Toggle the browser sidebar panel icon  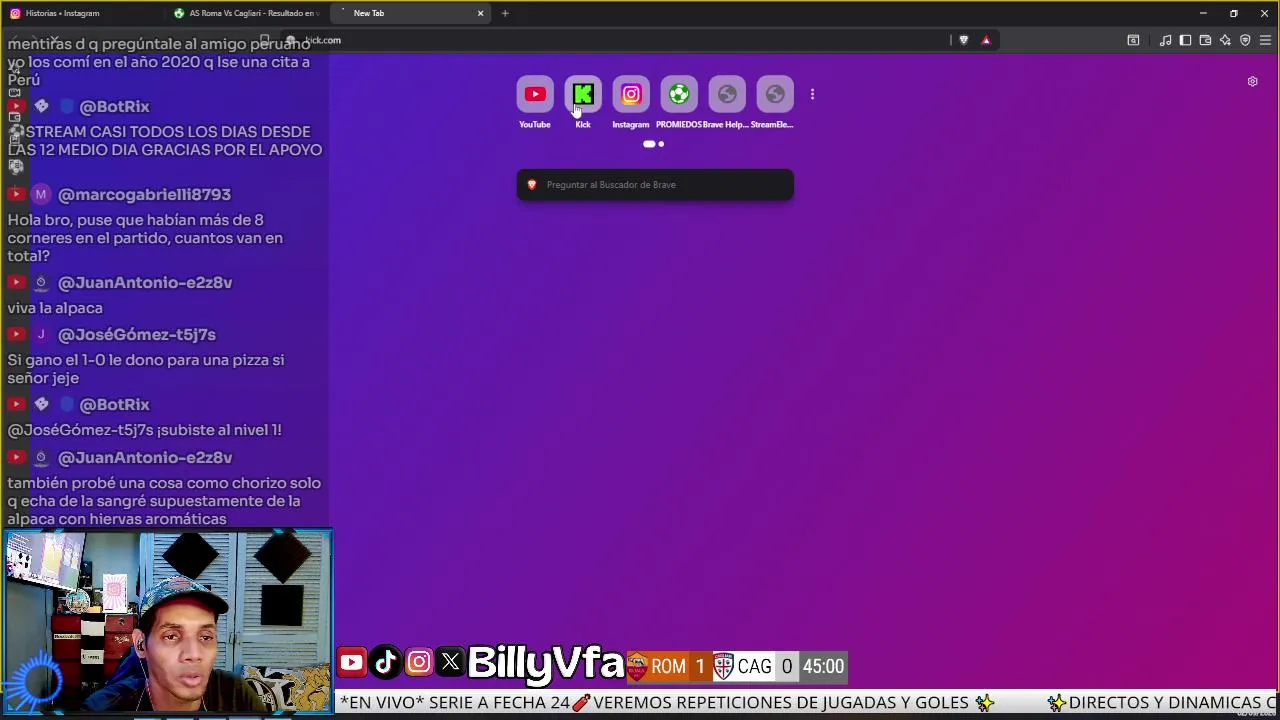1185,40
